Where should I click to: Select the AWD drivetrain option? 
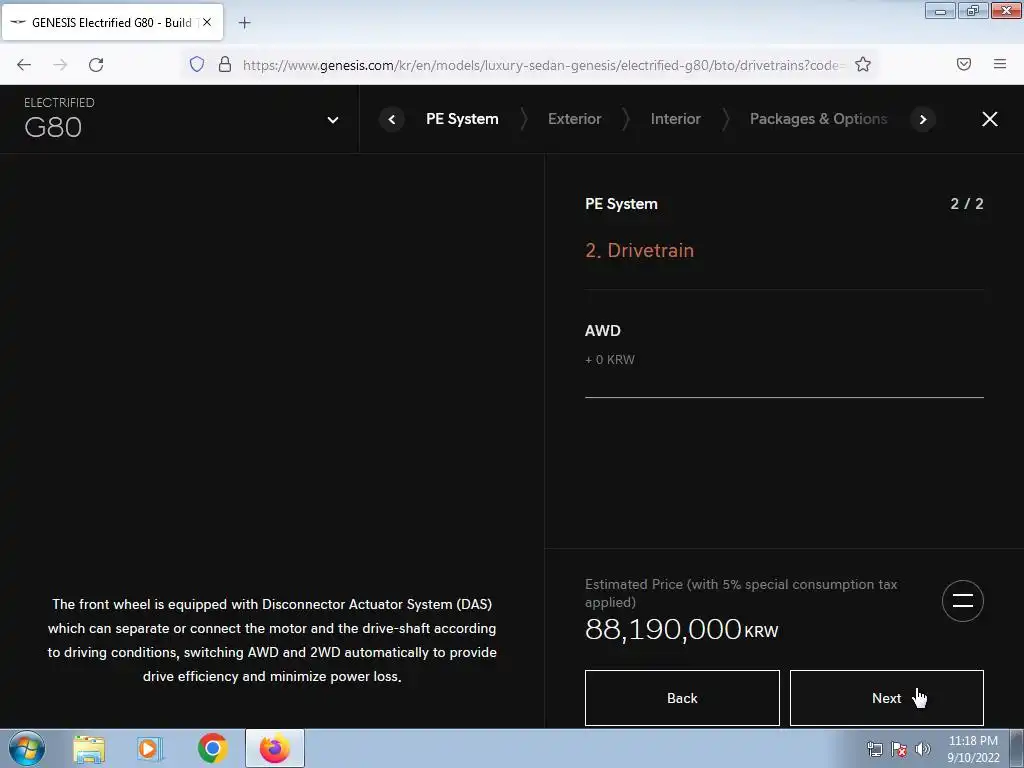(x=784, y=344)
